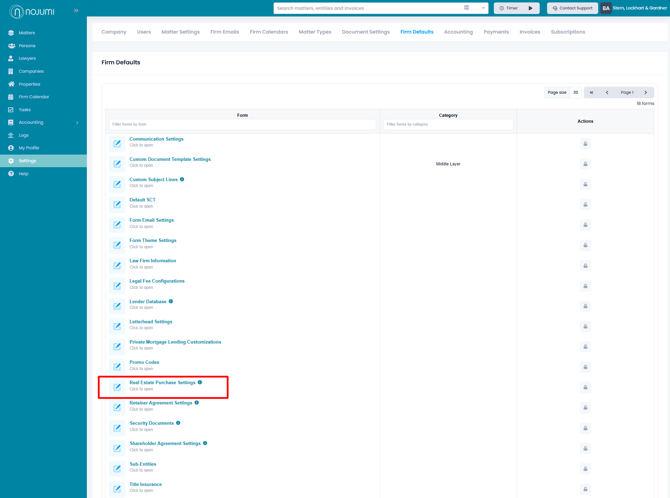670x498 pixels.
Task: Start the timer with the play icon
Action: pyautogui.click(x=531, y=8)
